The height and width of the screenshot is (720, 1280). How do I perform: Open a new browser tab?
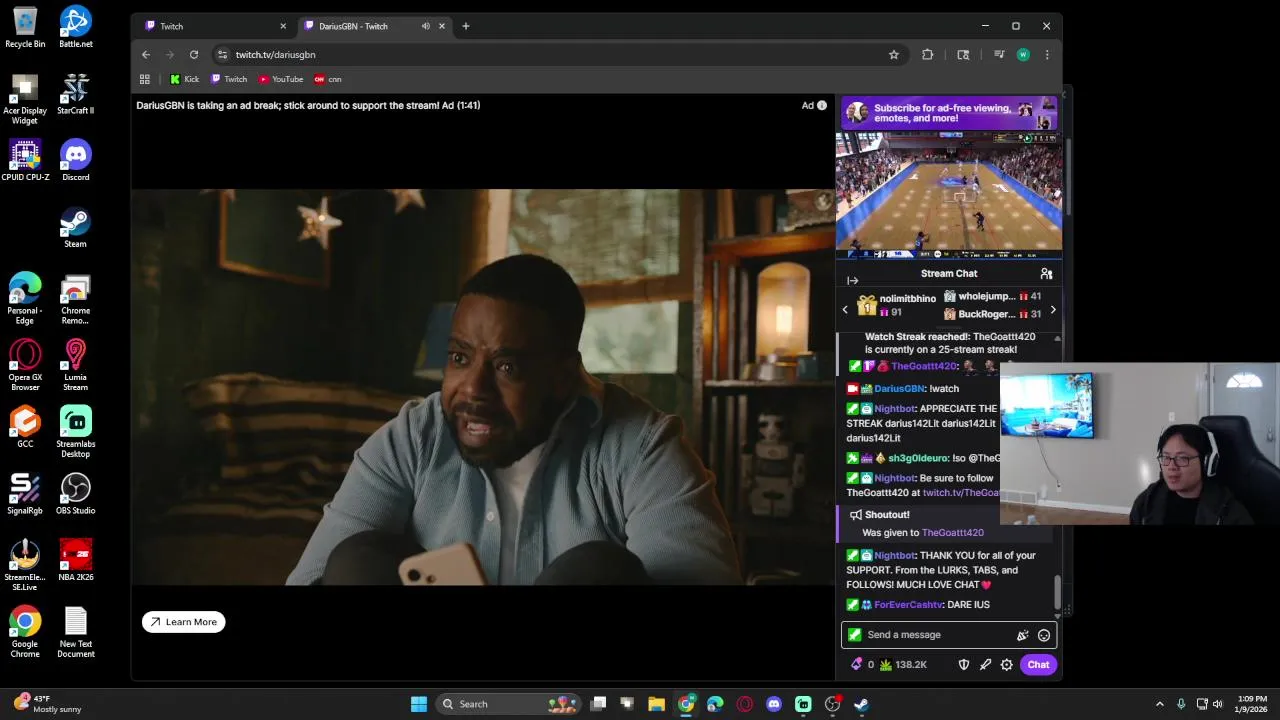click(x=466, y=26)
